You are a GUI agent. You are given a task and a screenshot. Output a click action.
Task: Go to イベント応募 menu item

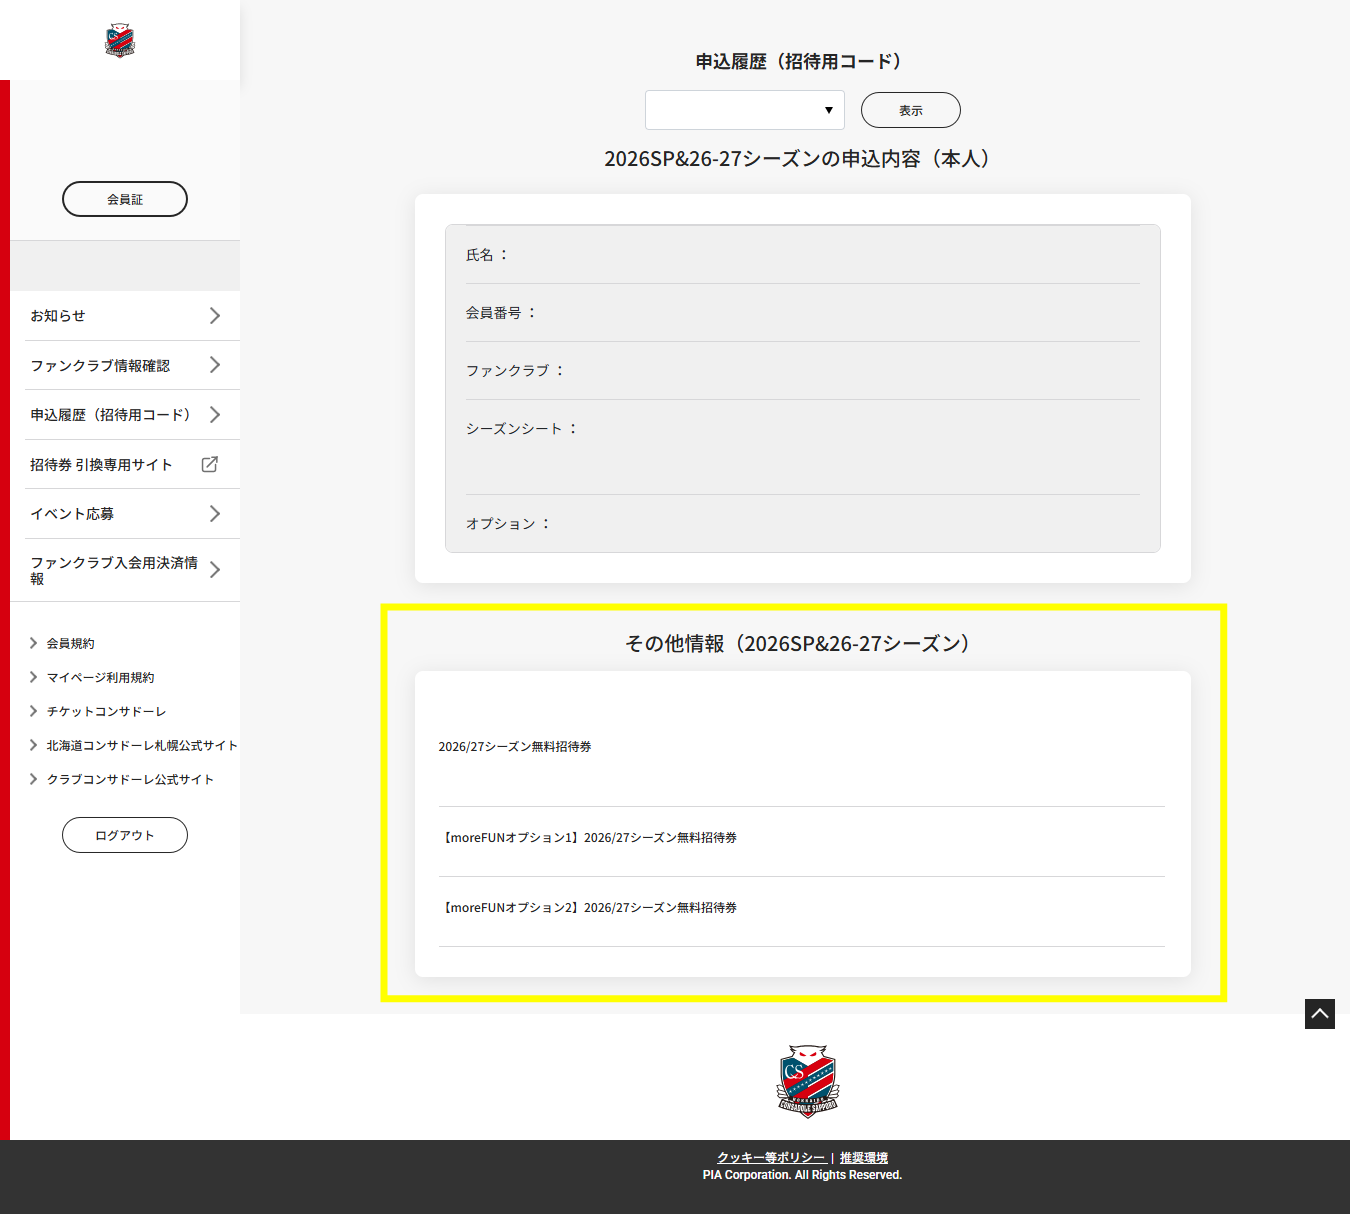tap(125, 513)
